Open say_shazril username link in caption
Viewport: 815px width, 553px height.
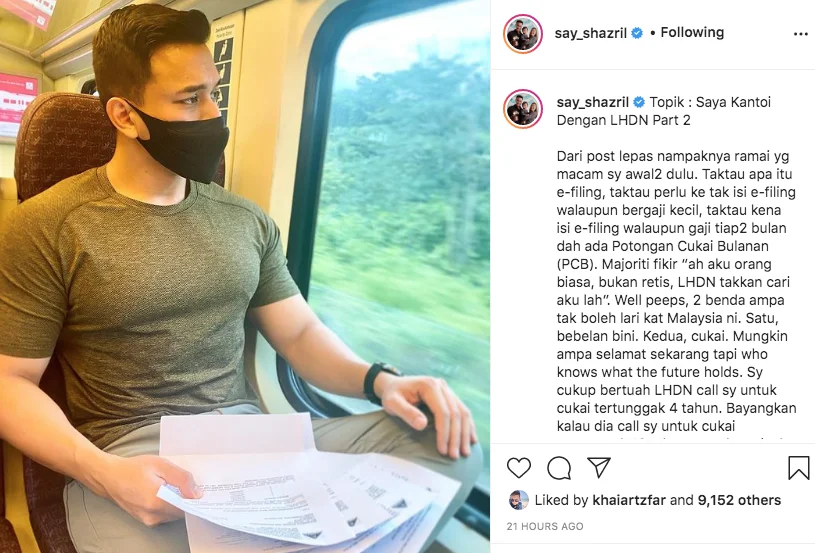click(593, 102)
